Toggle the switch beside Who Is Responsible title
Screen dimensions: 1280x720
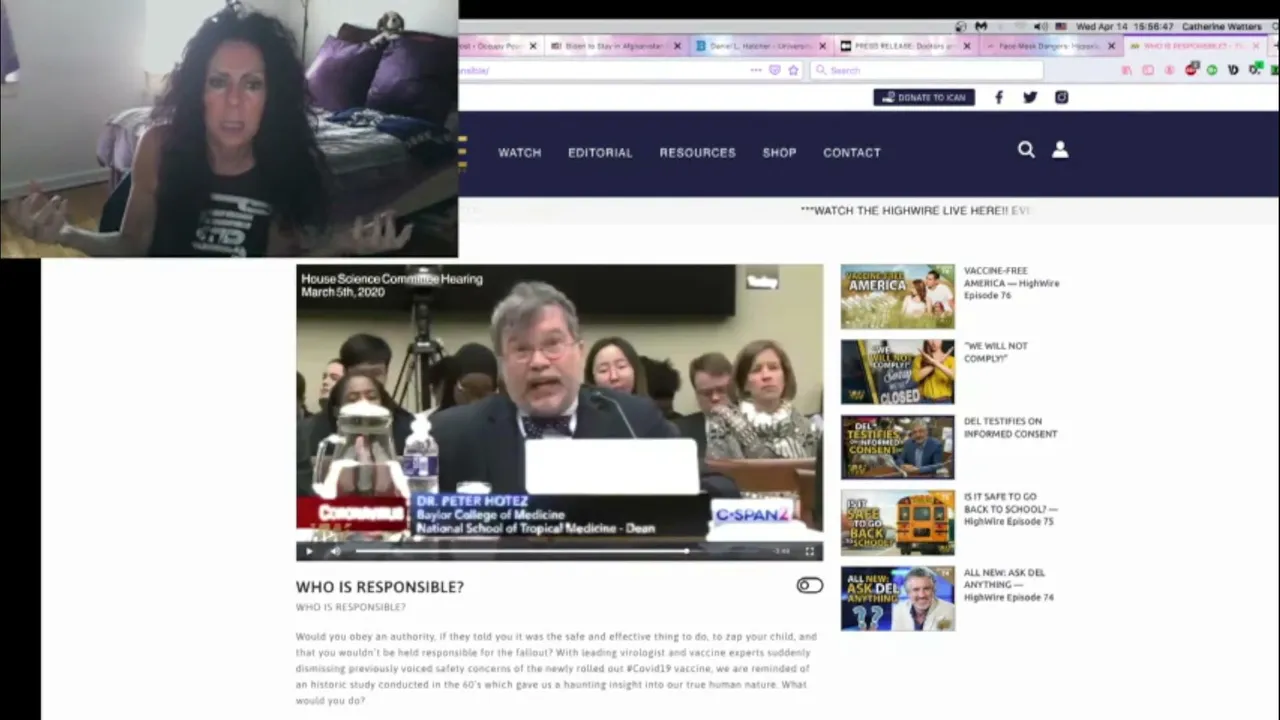point(810,585)
